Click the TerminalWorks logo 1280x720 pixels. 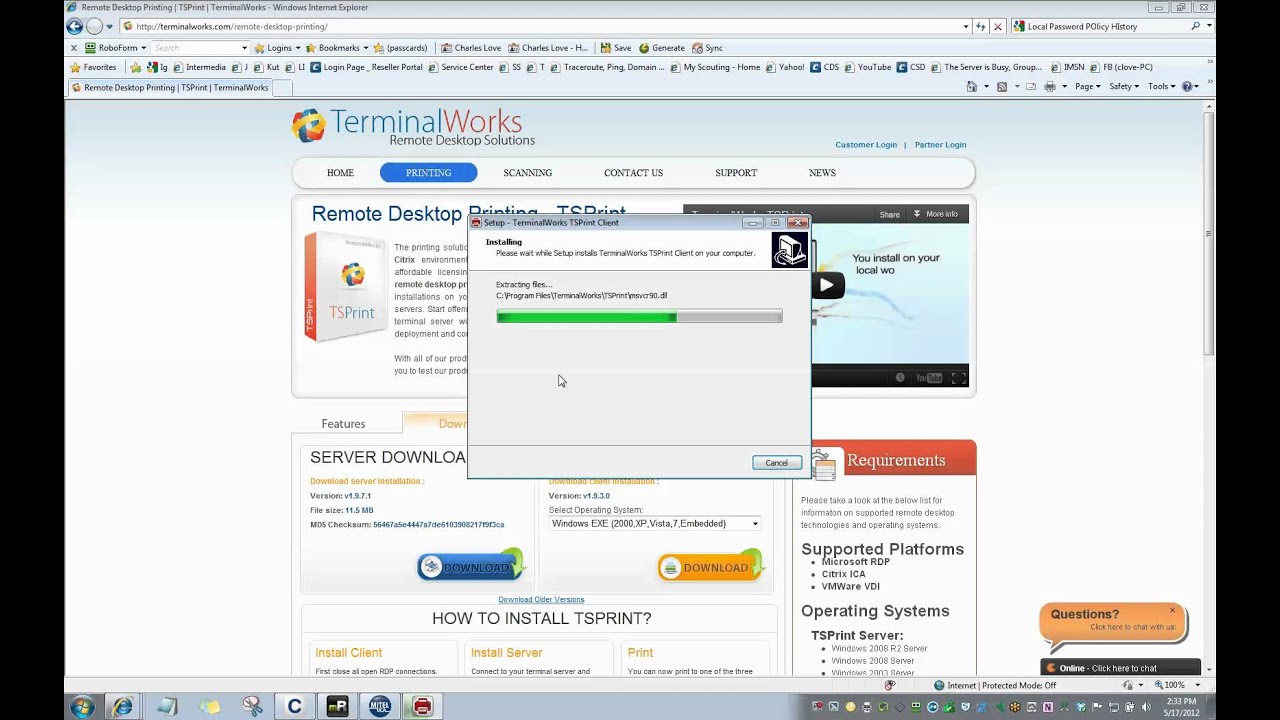(x=413, y=127)
